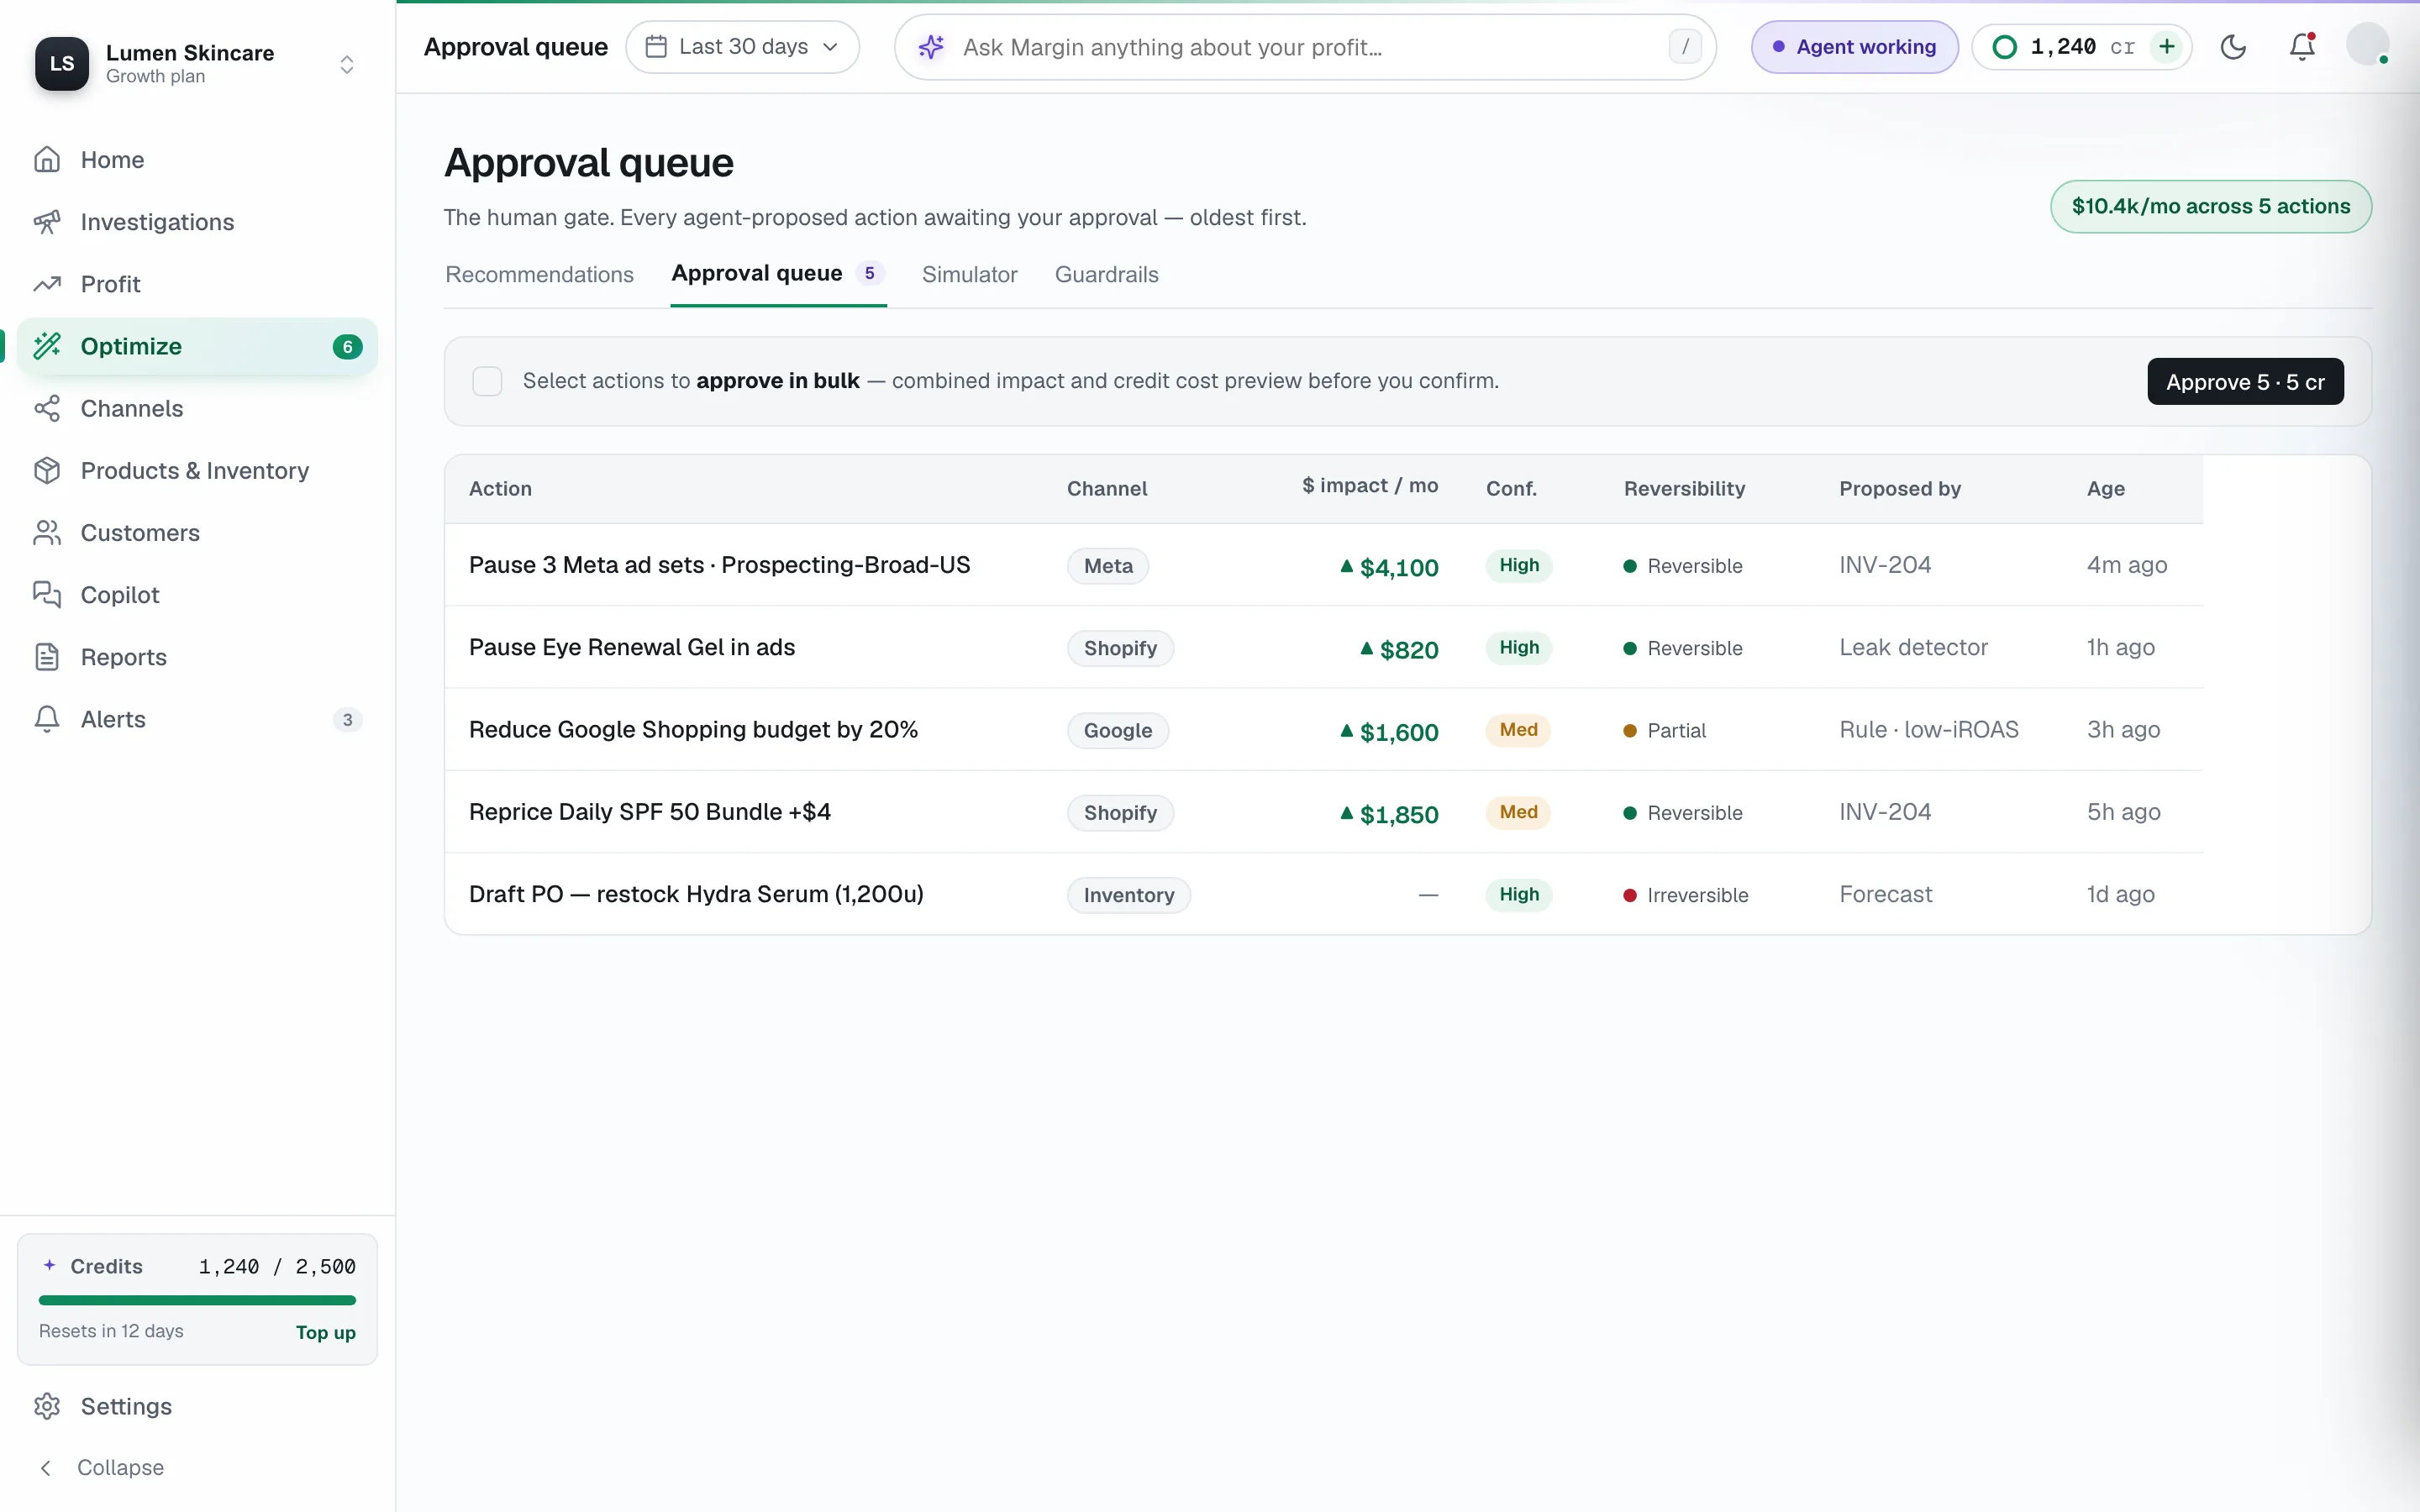Click the credits ring icon in top bar

(x=2004, y=47)
